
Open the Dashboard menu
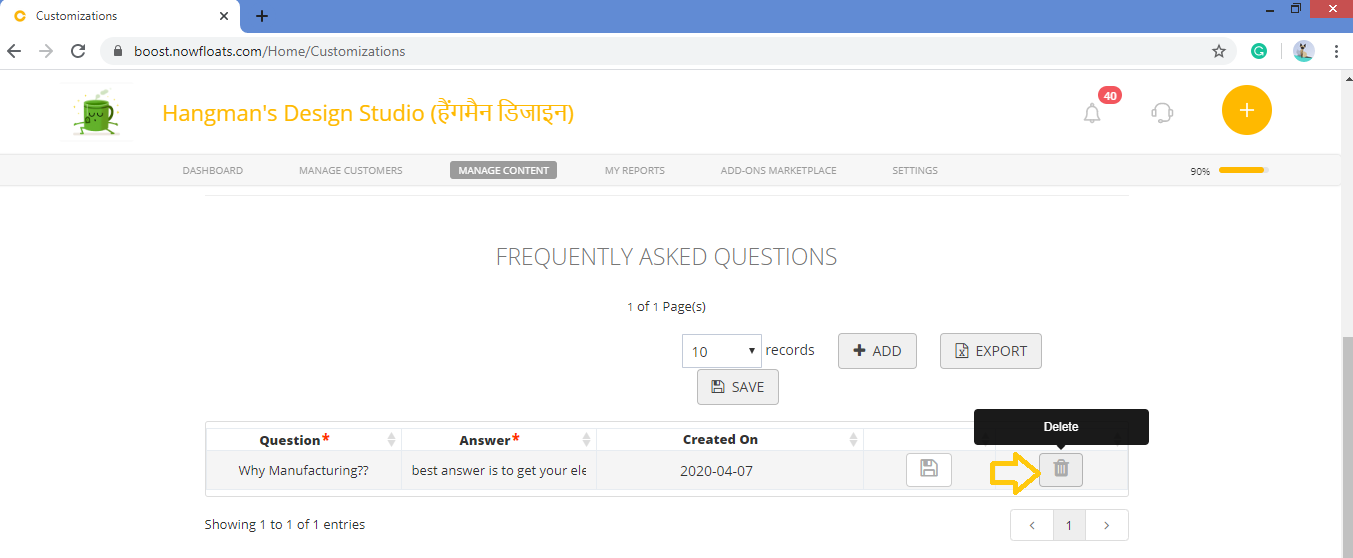pyautogui.click(x=212, y=171)
